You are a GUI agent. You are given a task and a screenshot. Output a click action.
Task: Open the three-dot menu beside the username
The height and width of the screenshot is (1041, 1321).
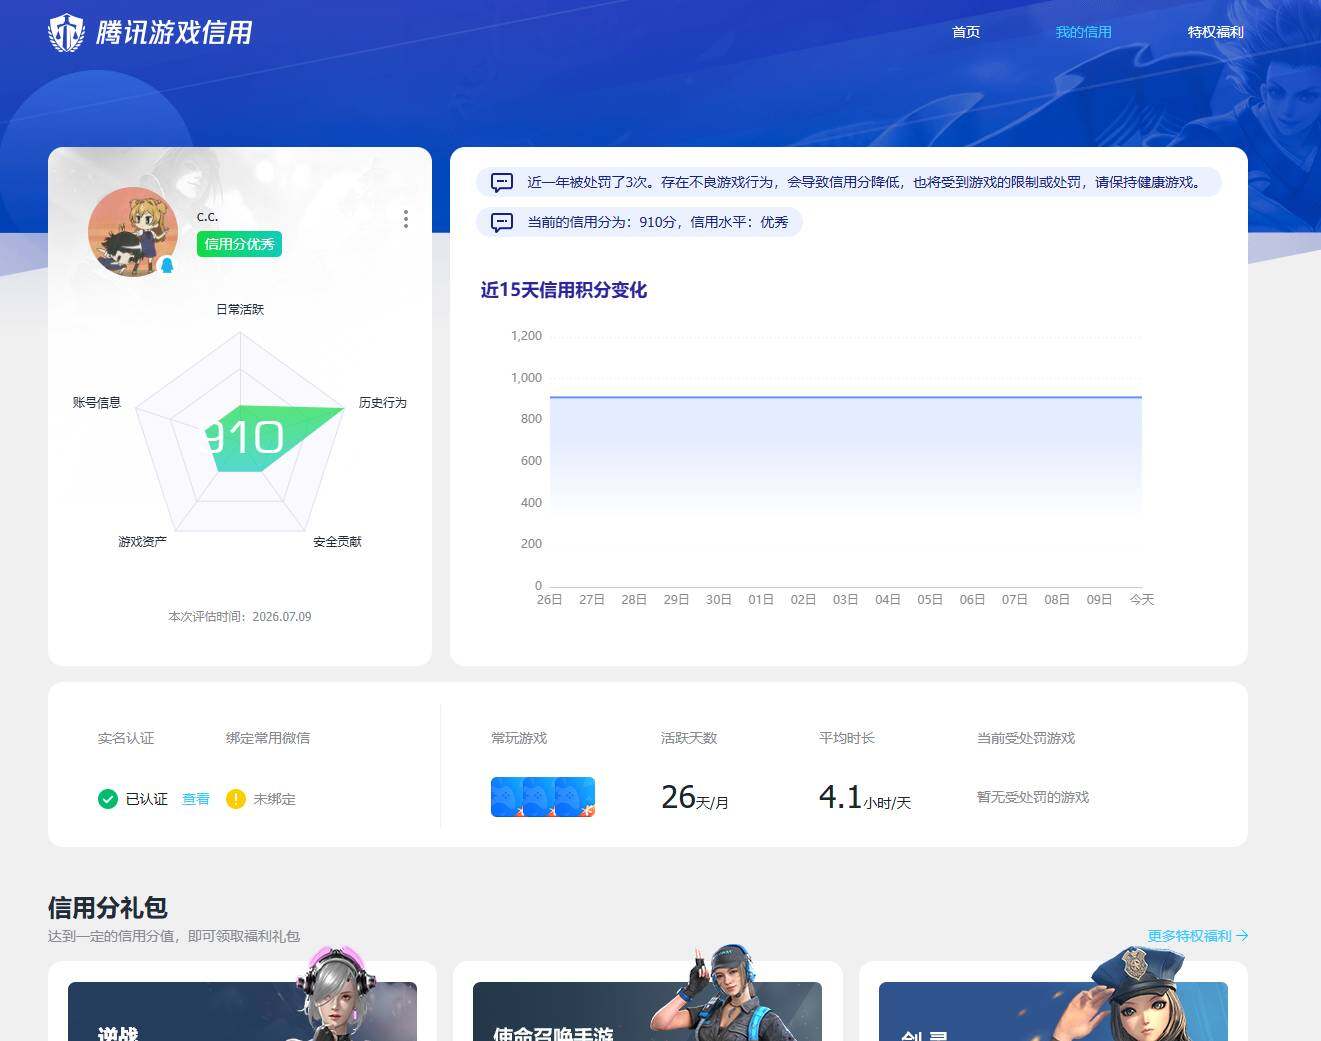pos(405,219)
